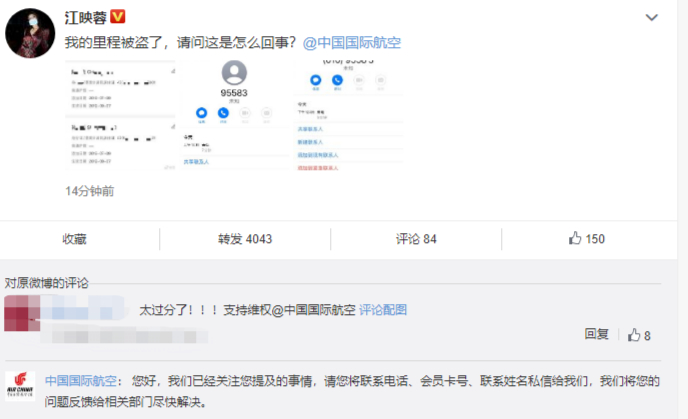Like the comment with 8 likes
The height and width of the screenshot is (419, 688).
pos(639,335)
